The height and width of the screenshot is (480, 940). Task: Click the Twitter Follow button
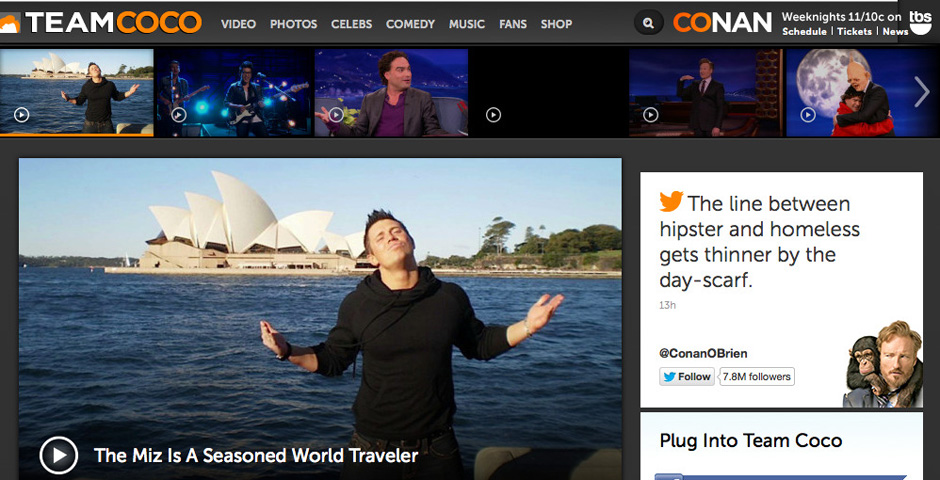point(687,377)
